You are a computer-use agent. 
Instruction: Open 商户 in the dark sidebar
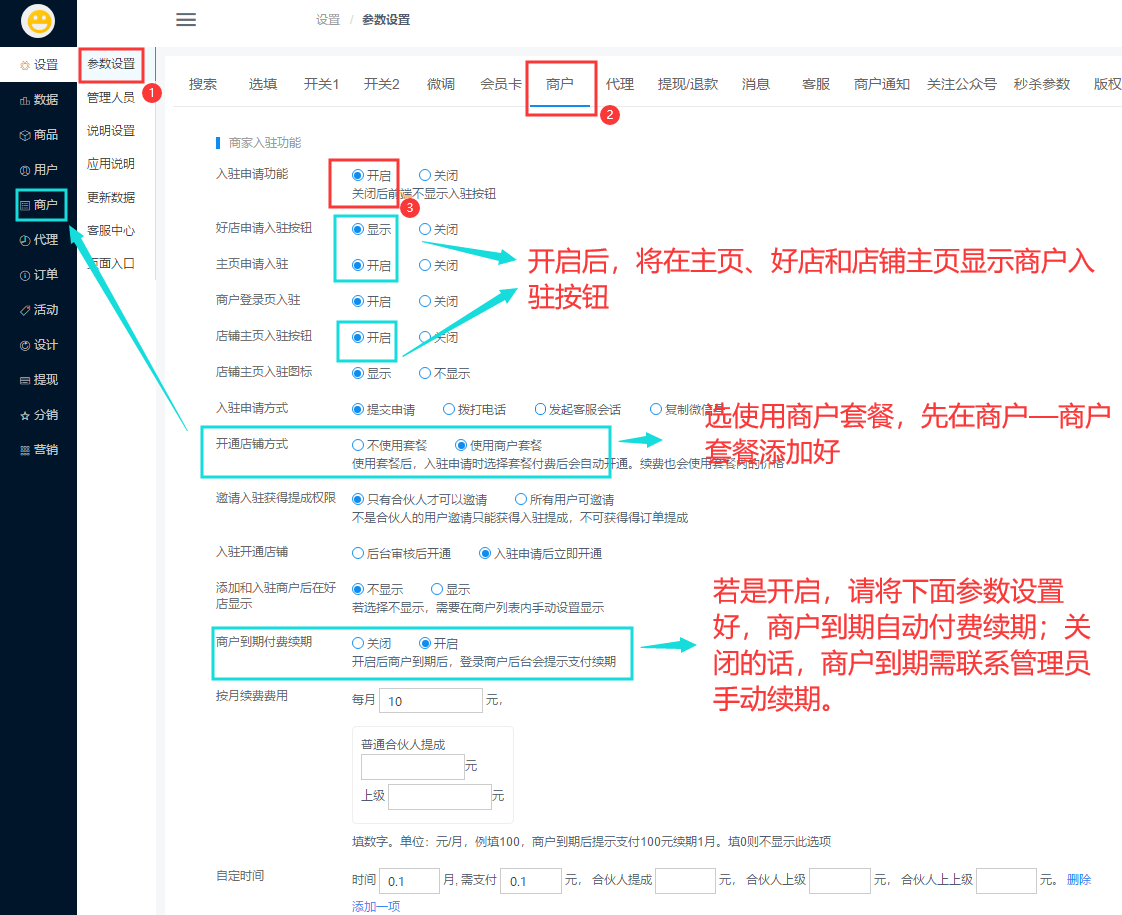[39, 205]
